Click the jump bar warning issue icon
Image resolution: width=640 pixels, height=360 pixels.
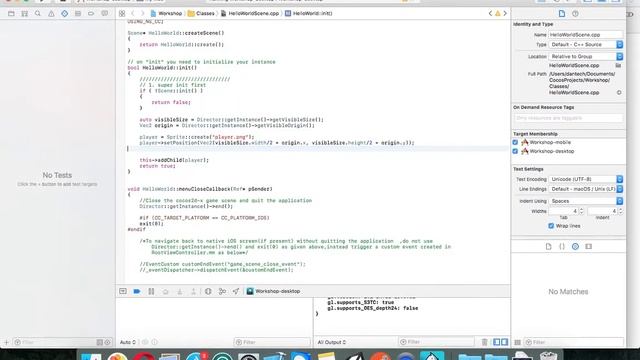[x=498, y=13]
